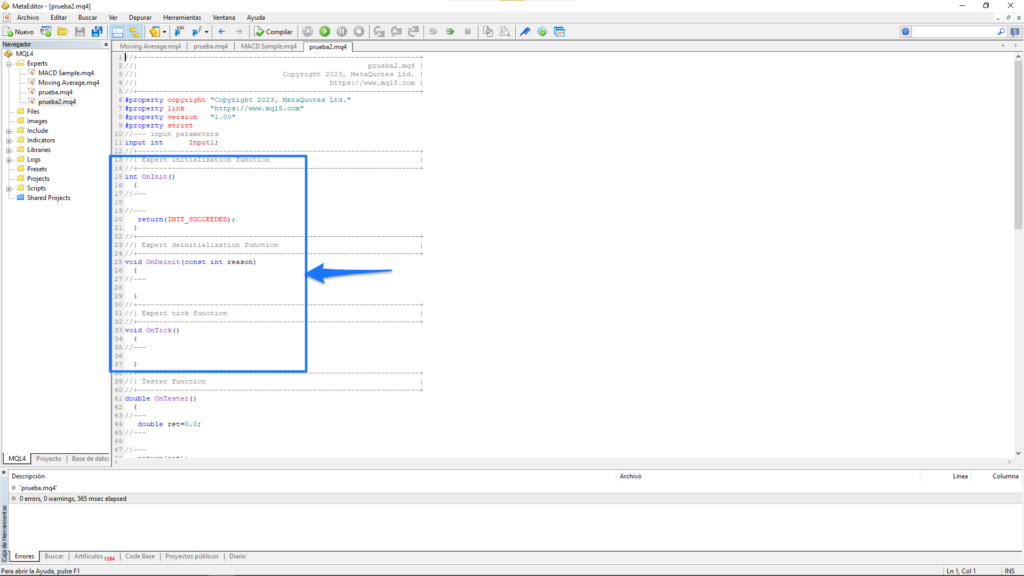Click the Save All double-disk icon

(x=97, y=31)
